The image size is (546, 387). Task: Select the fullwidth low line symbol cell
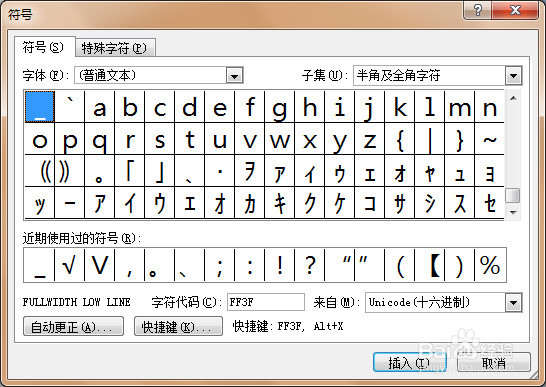tap(40, 107)
